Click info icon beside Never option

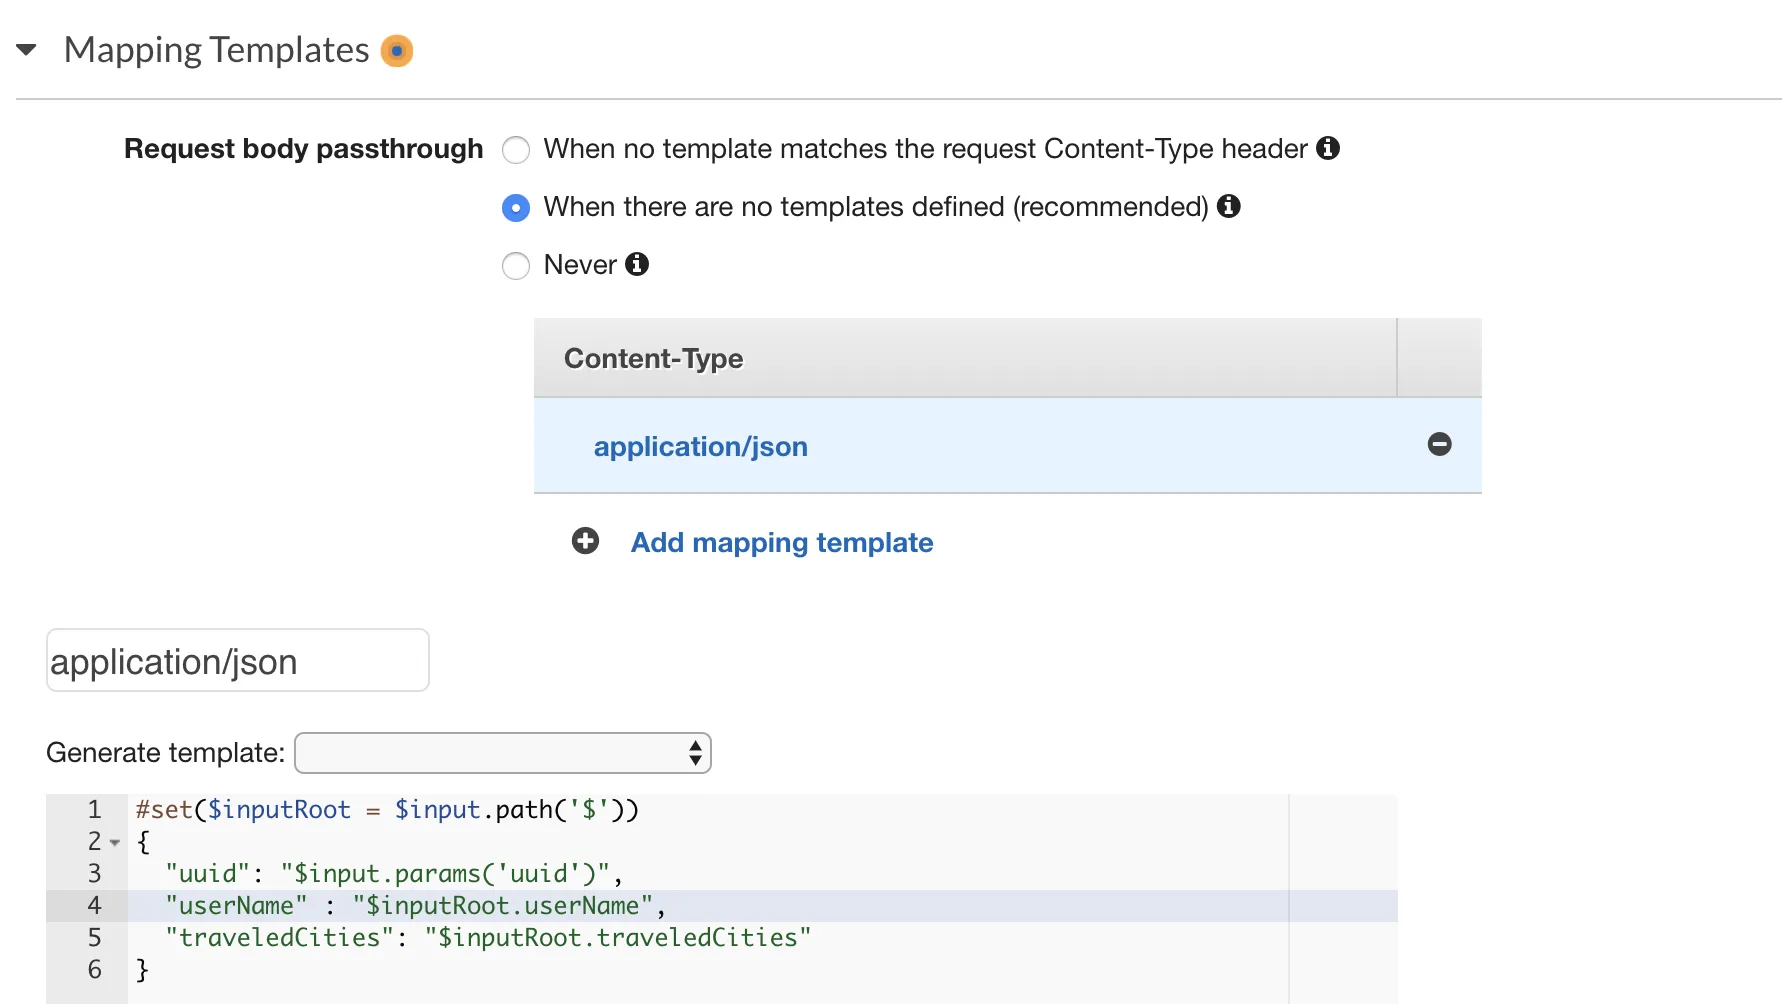pyautogui.click(x=637, y=264)
